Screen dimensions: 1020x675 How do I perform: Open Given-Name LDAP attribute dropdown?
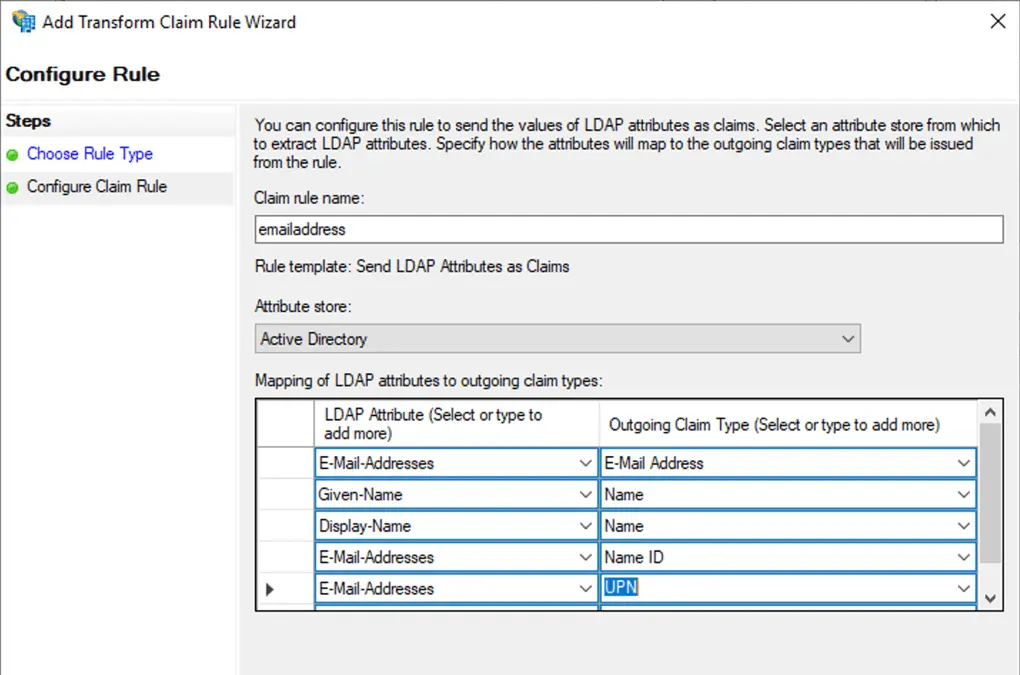click(586, 495)
